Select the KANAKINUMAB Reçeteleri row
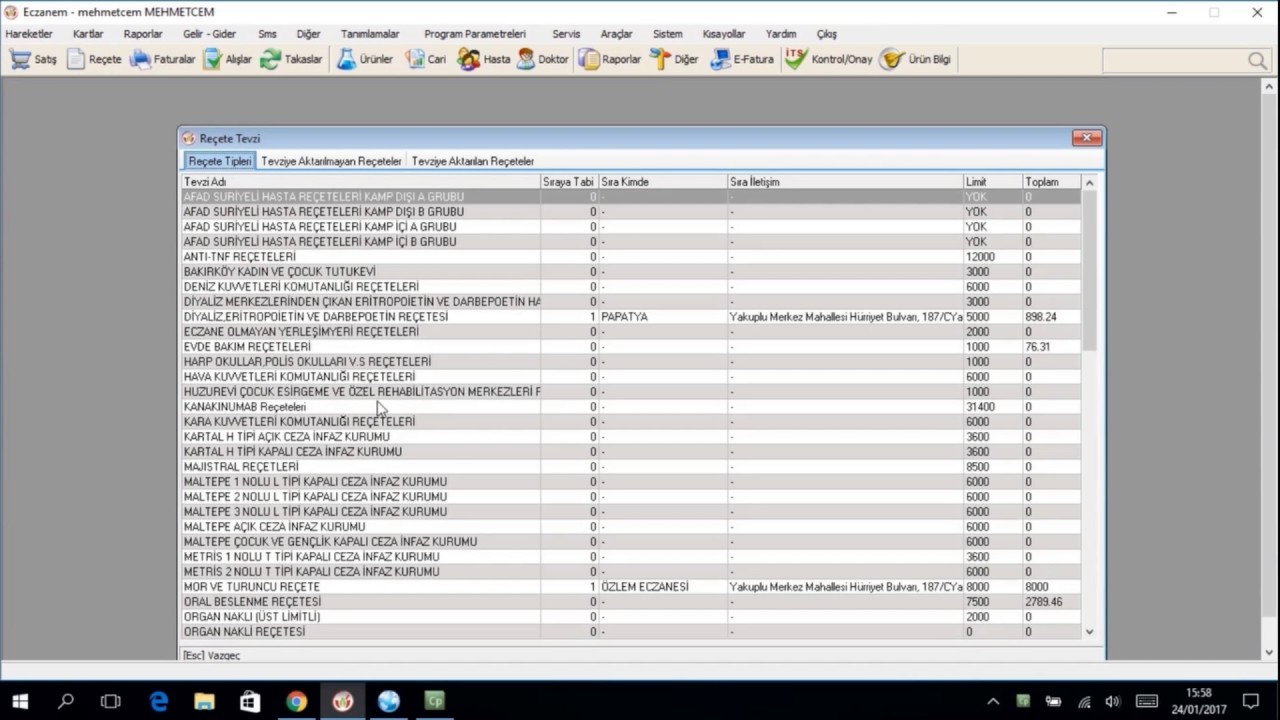 (631, 407)
